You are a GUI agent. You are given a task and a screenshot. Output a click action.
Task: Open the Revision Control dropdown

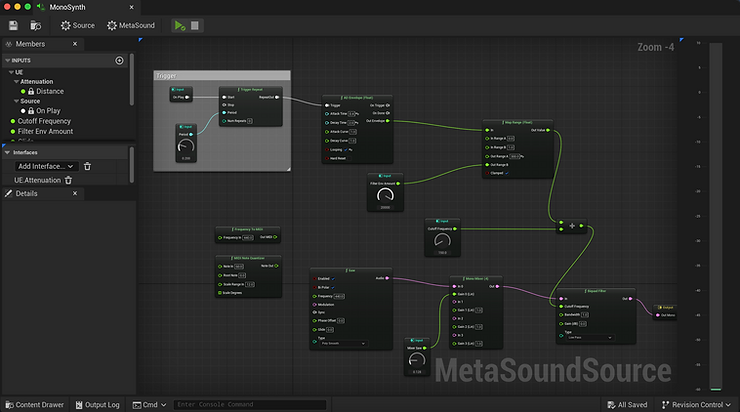[x=697, y=405]
